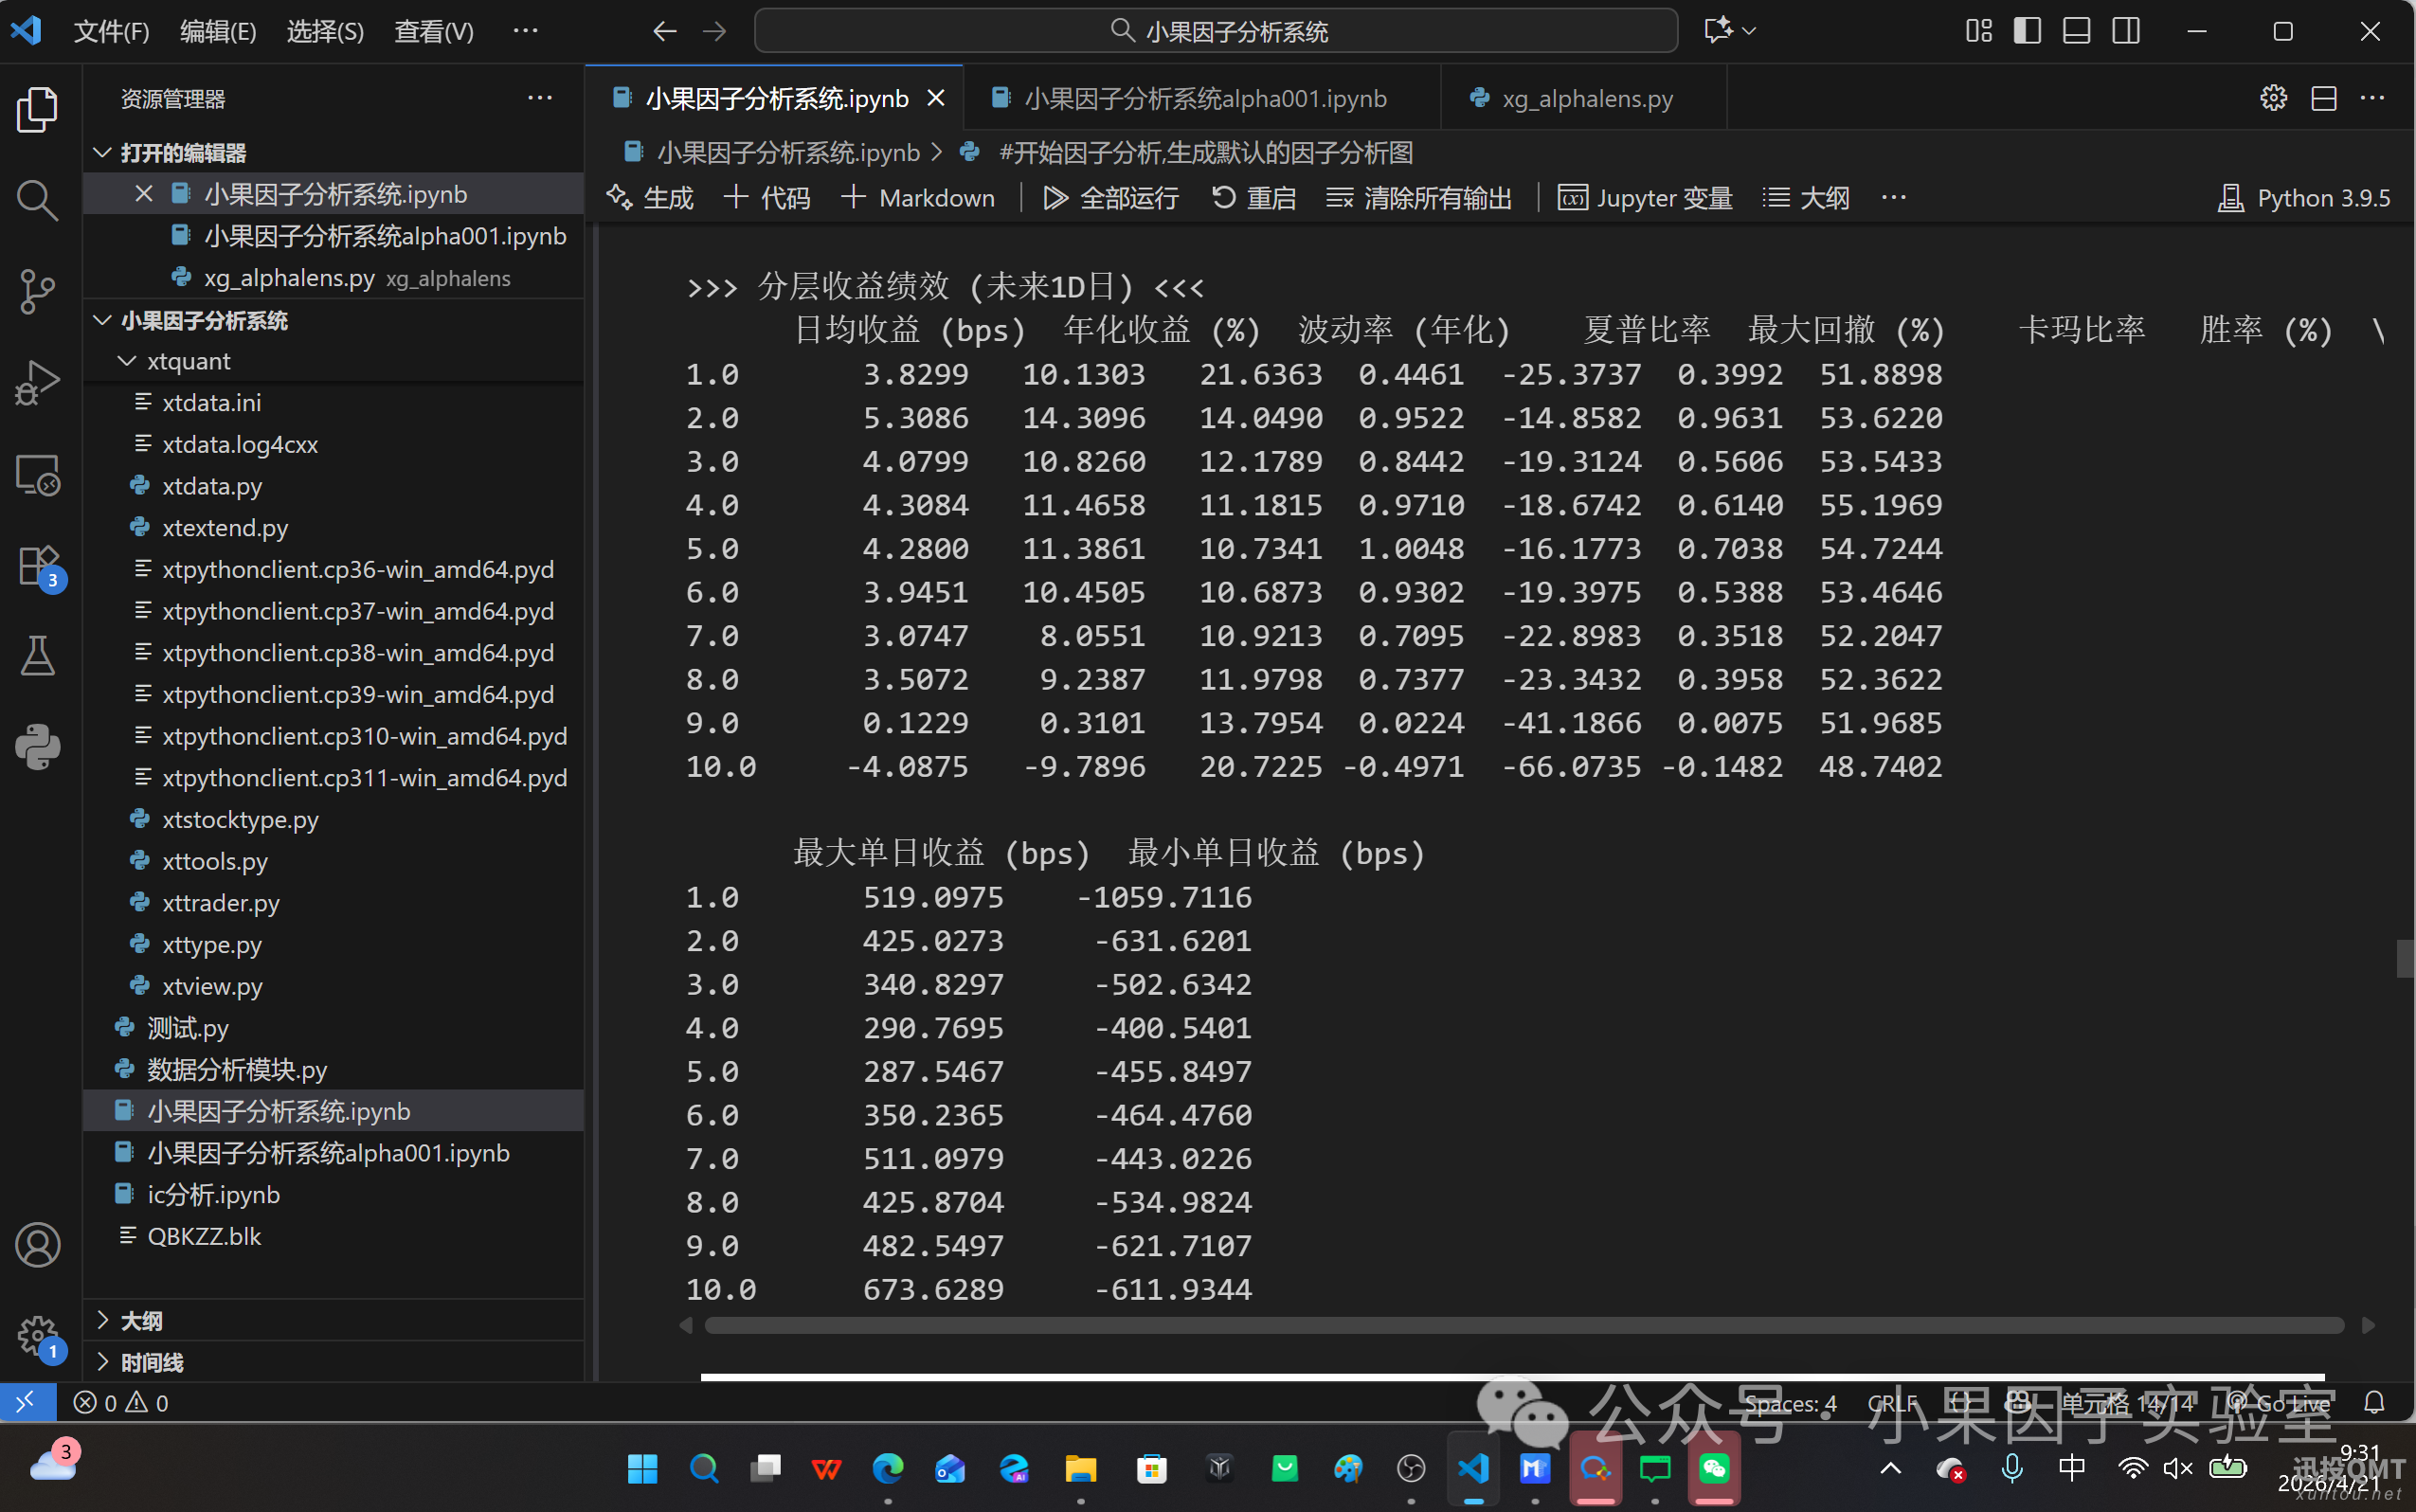Toggle the primary sidebar layout button
This screenshot has width=2416, height=1512.
[x=2027, y=31]
